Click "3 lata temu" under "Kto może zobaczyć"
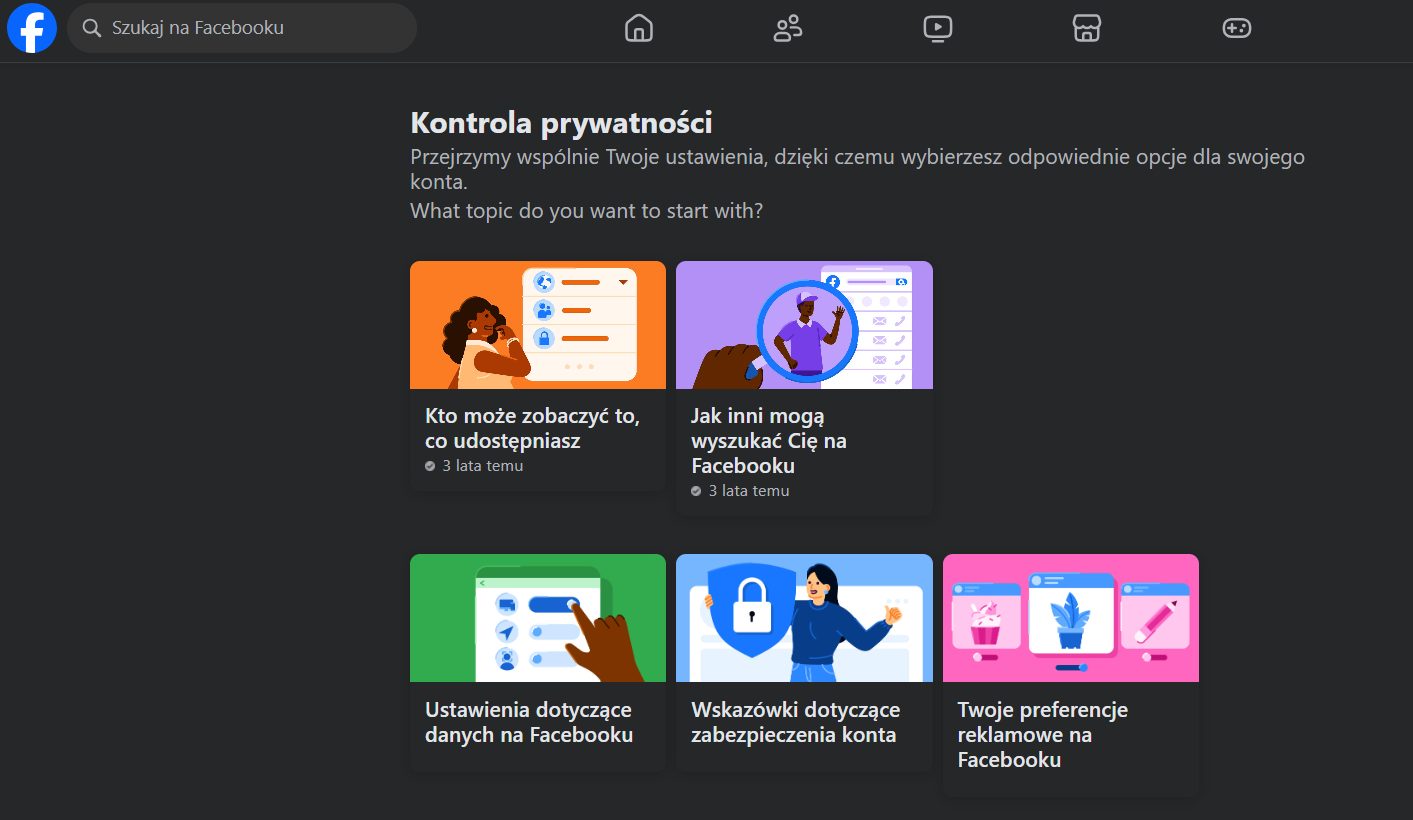Viewport: 1413px width, 820px height. (x=482, y=466)
